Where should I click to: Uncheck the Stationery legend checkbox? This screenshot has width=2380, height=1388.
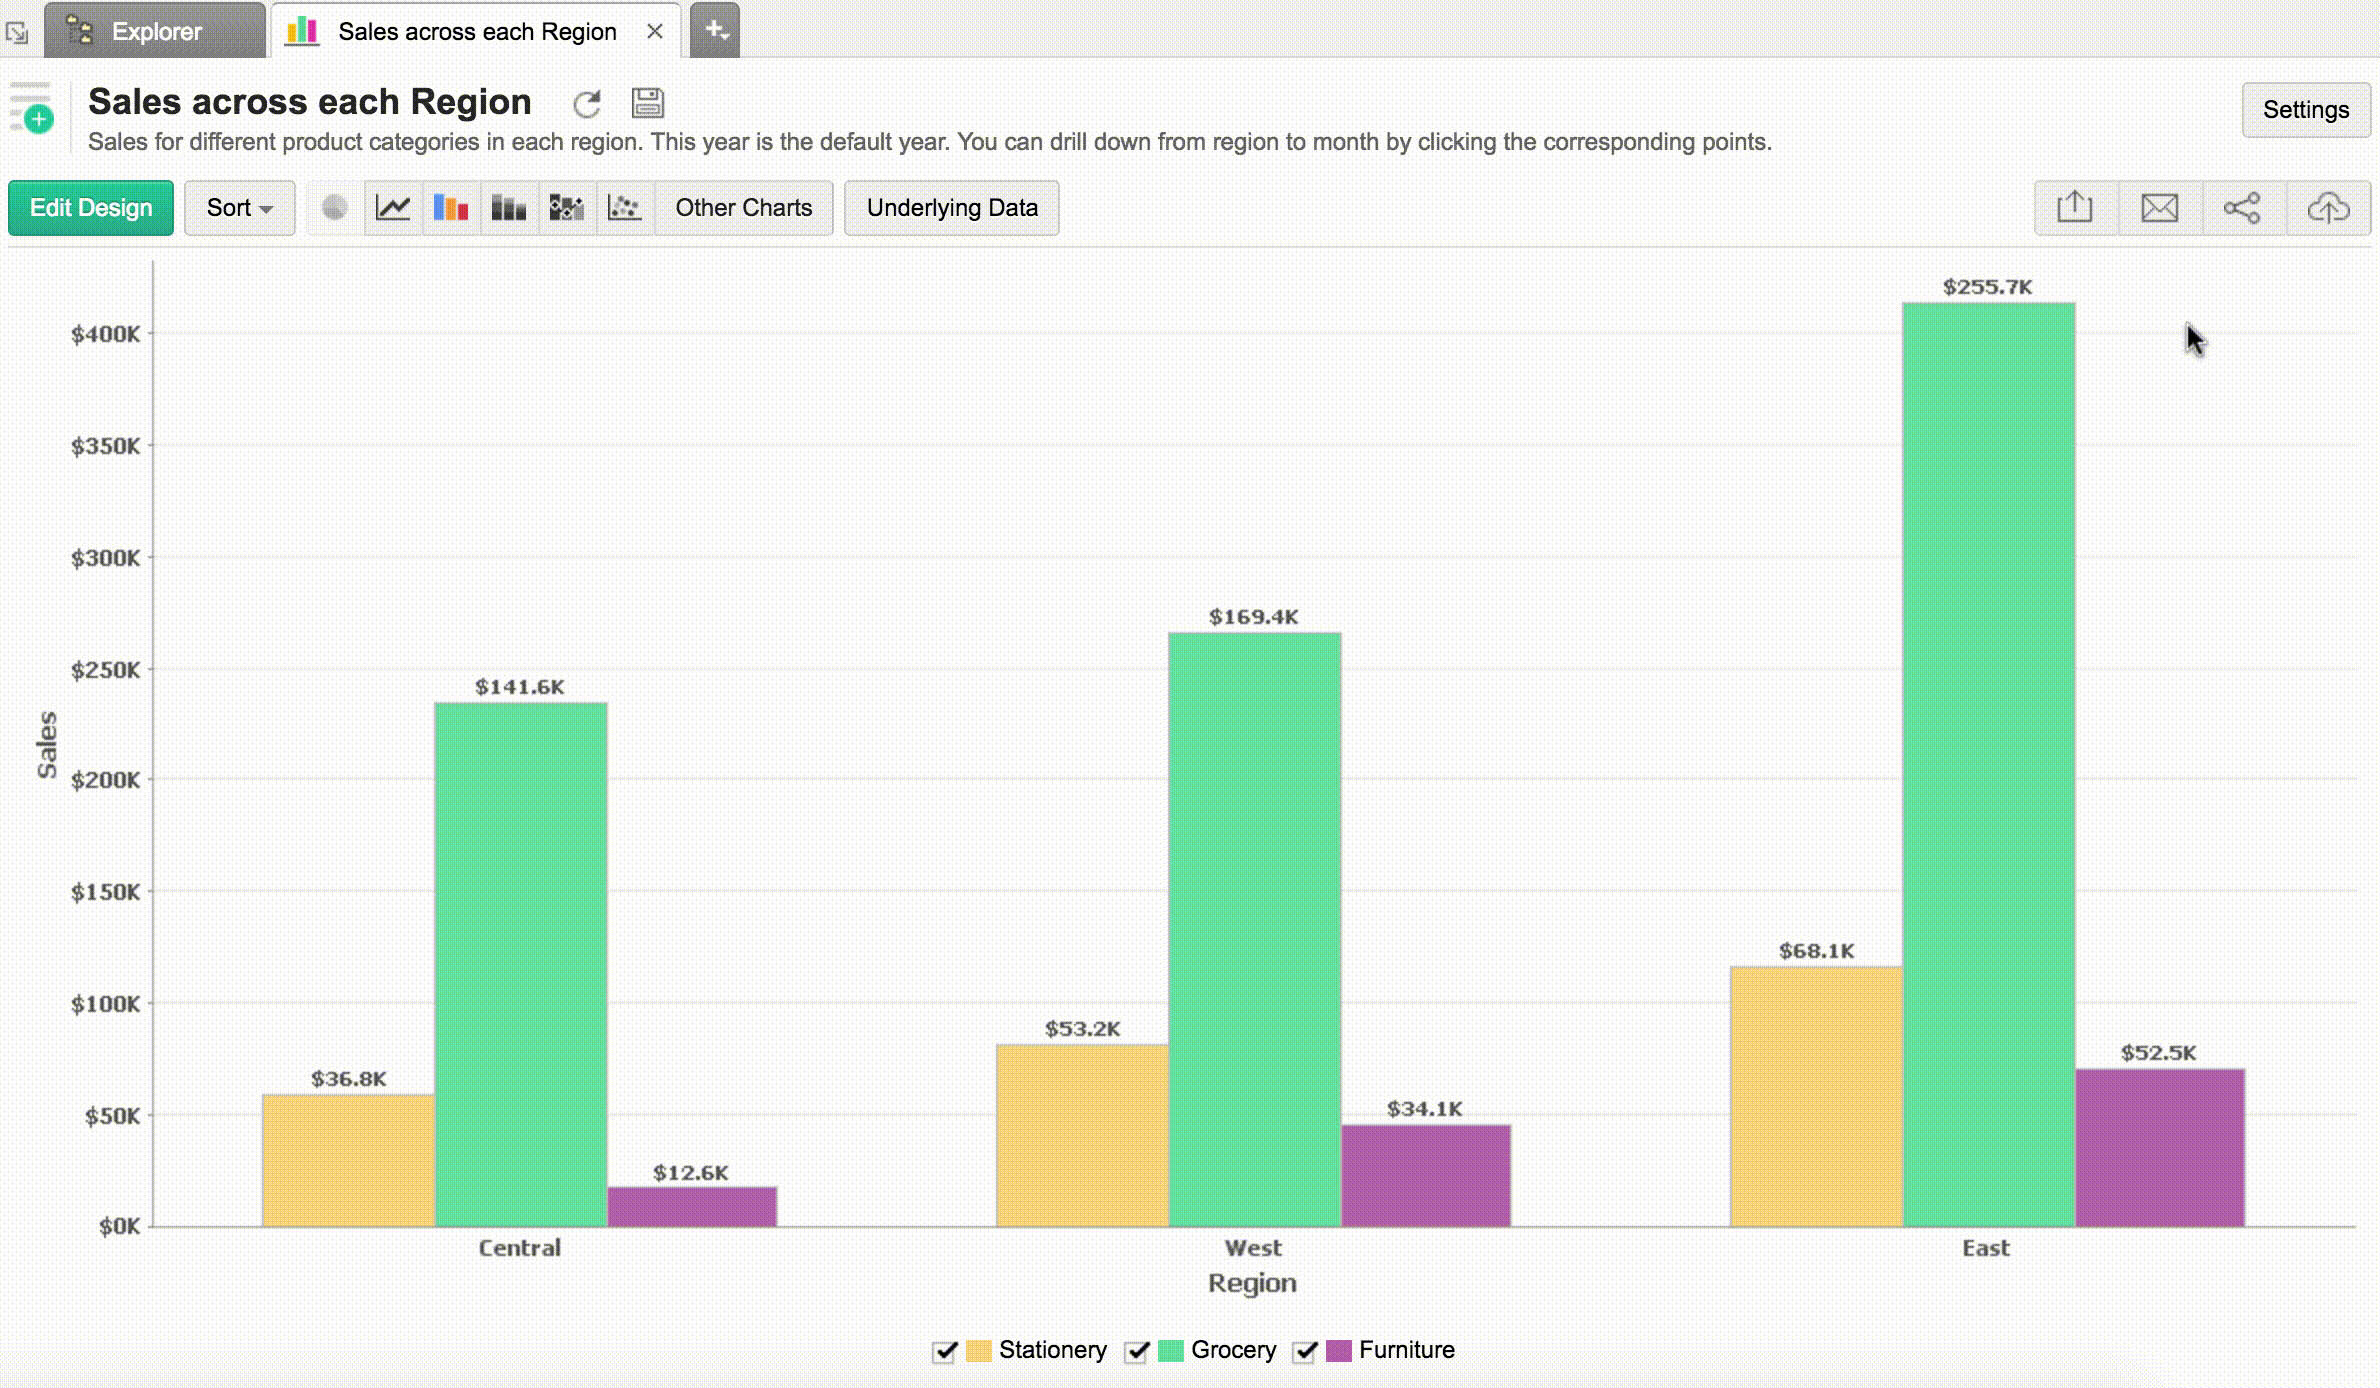click(x=944, y=1351)
